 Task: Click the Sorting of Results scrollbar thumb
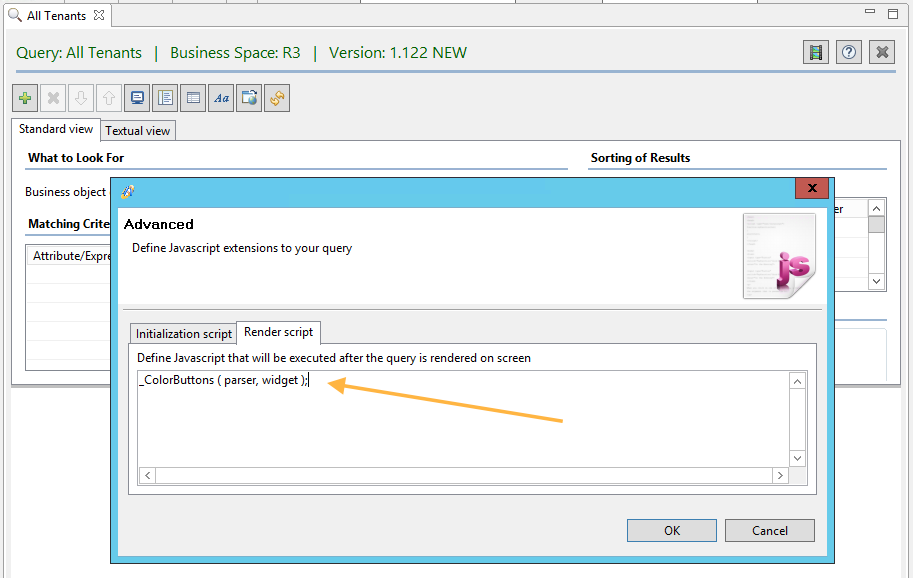click(876, 224)
